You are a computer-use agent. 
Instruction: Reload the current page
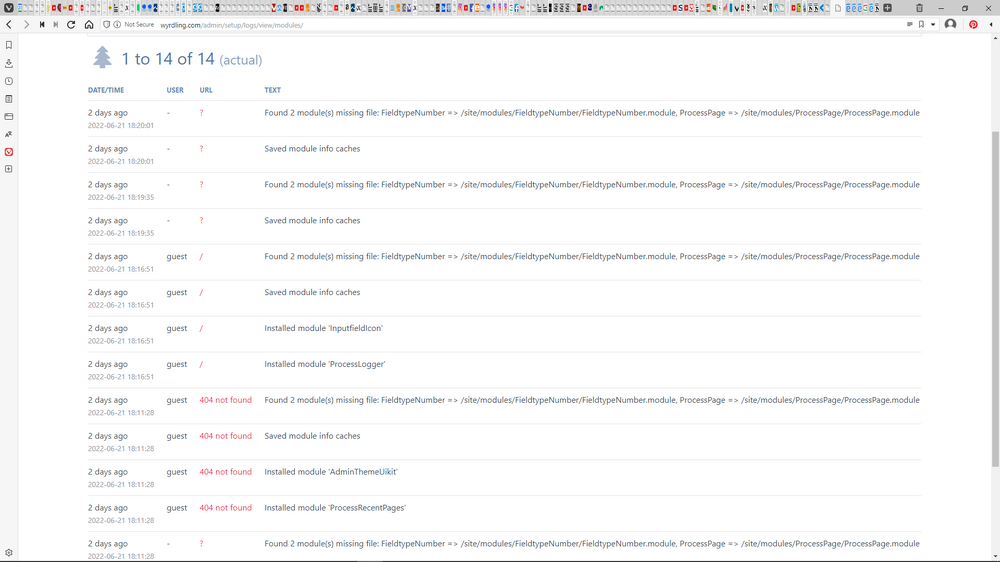click(71, 25)
